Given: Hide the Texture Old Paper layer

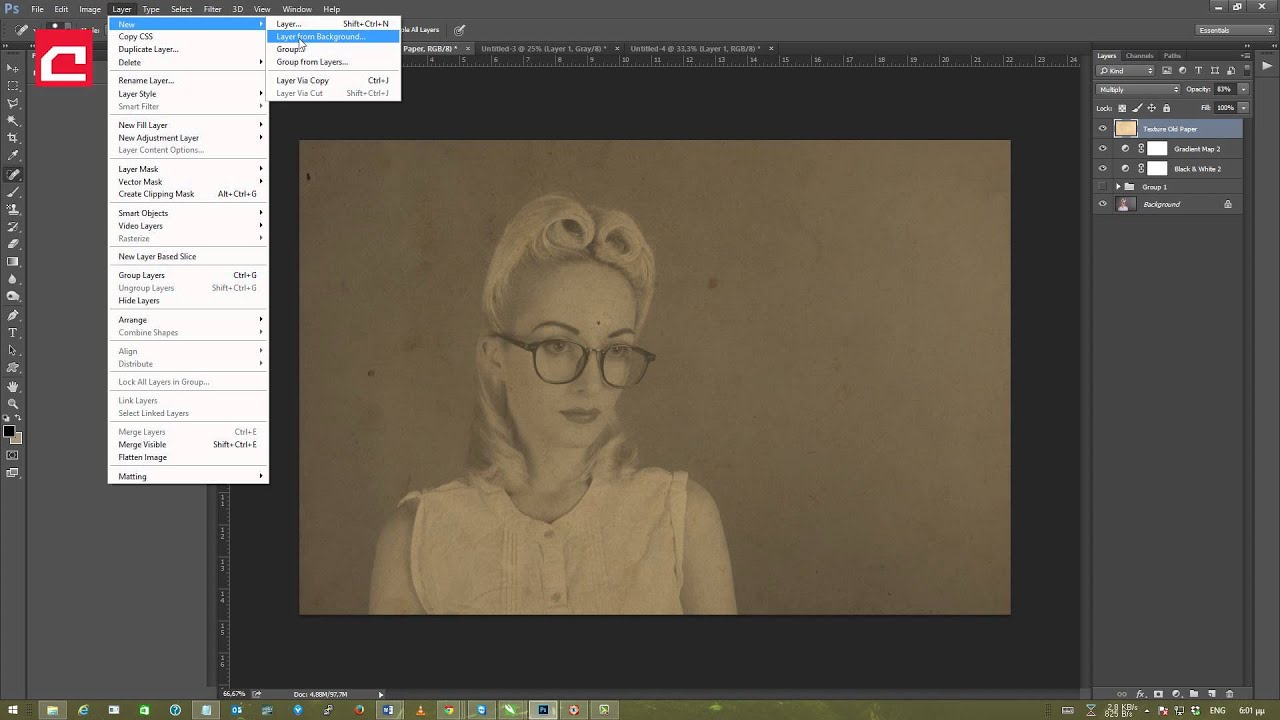Looking at the screenshot, I should click(1103, 129).
